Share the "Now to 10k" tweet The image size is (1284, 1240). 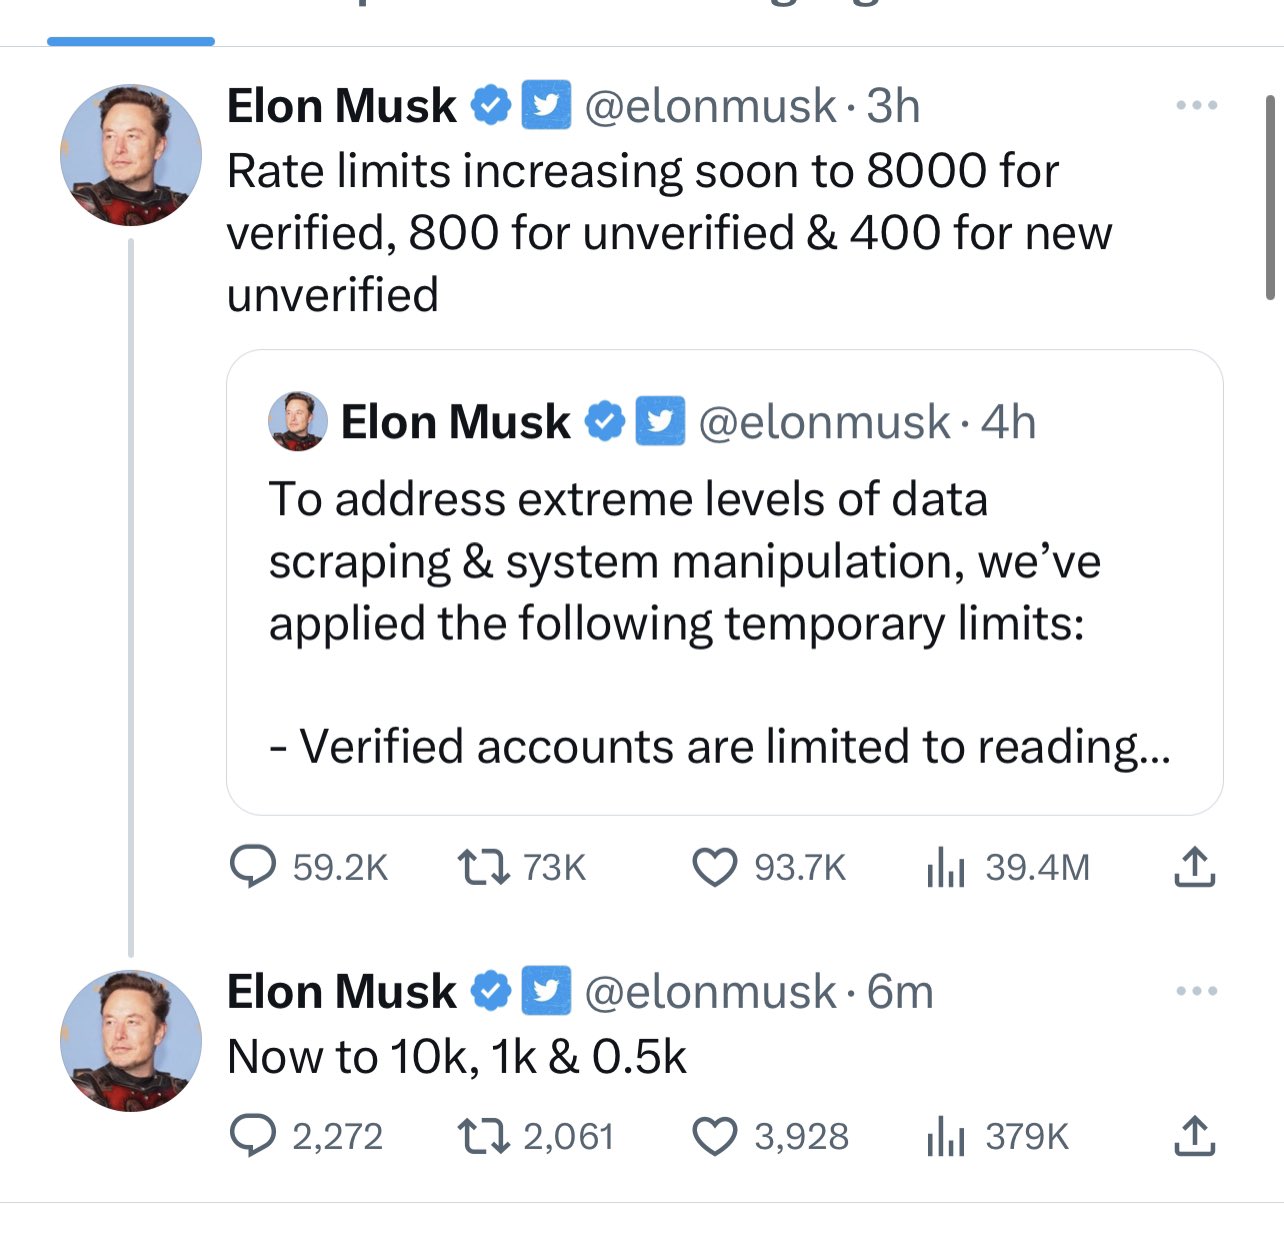click(1194, 1136)
